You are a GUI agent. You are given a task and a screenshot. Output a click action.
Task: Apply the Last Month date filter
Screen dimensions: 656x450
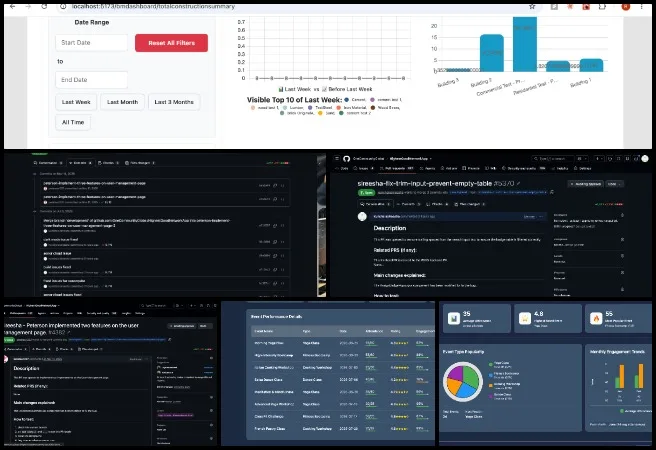(122, 102)
